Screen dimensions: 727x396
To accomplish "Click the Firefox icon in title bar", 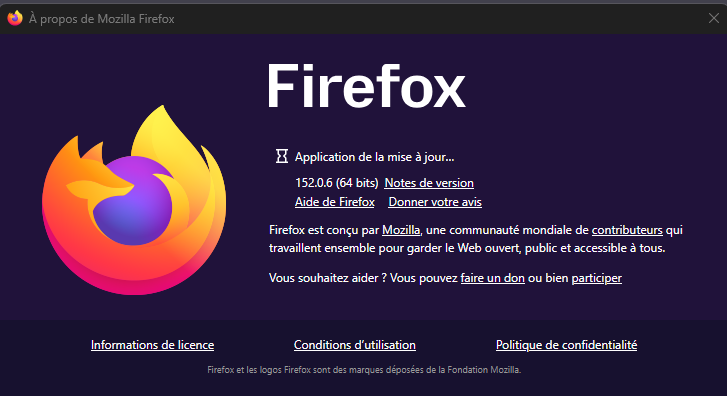I will 15,18.
